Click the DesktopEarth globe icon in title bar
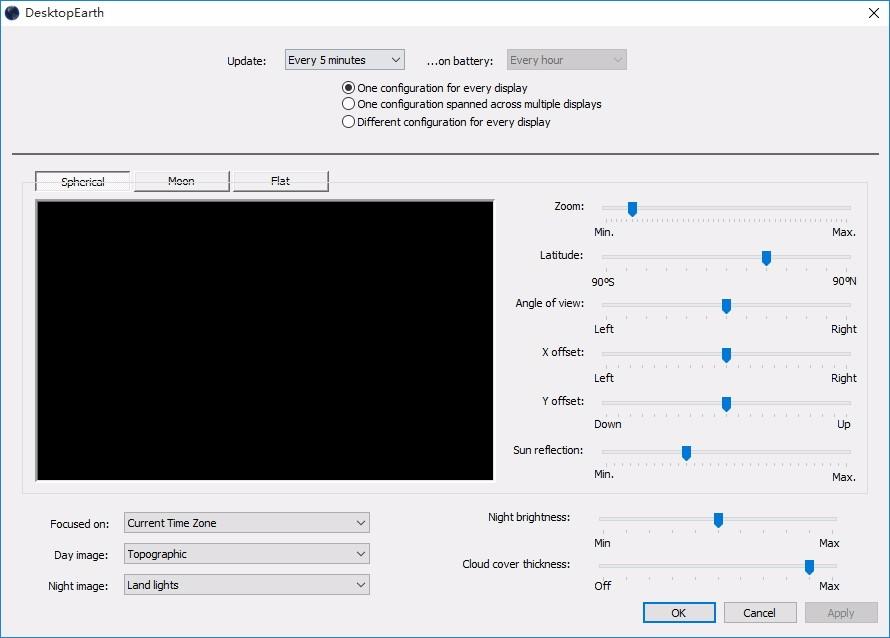The image size is (890, 638). 12,12
